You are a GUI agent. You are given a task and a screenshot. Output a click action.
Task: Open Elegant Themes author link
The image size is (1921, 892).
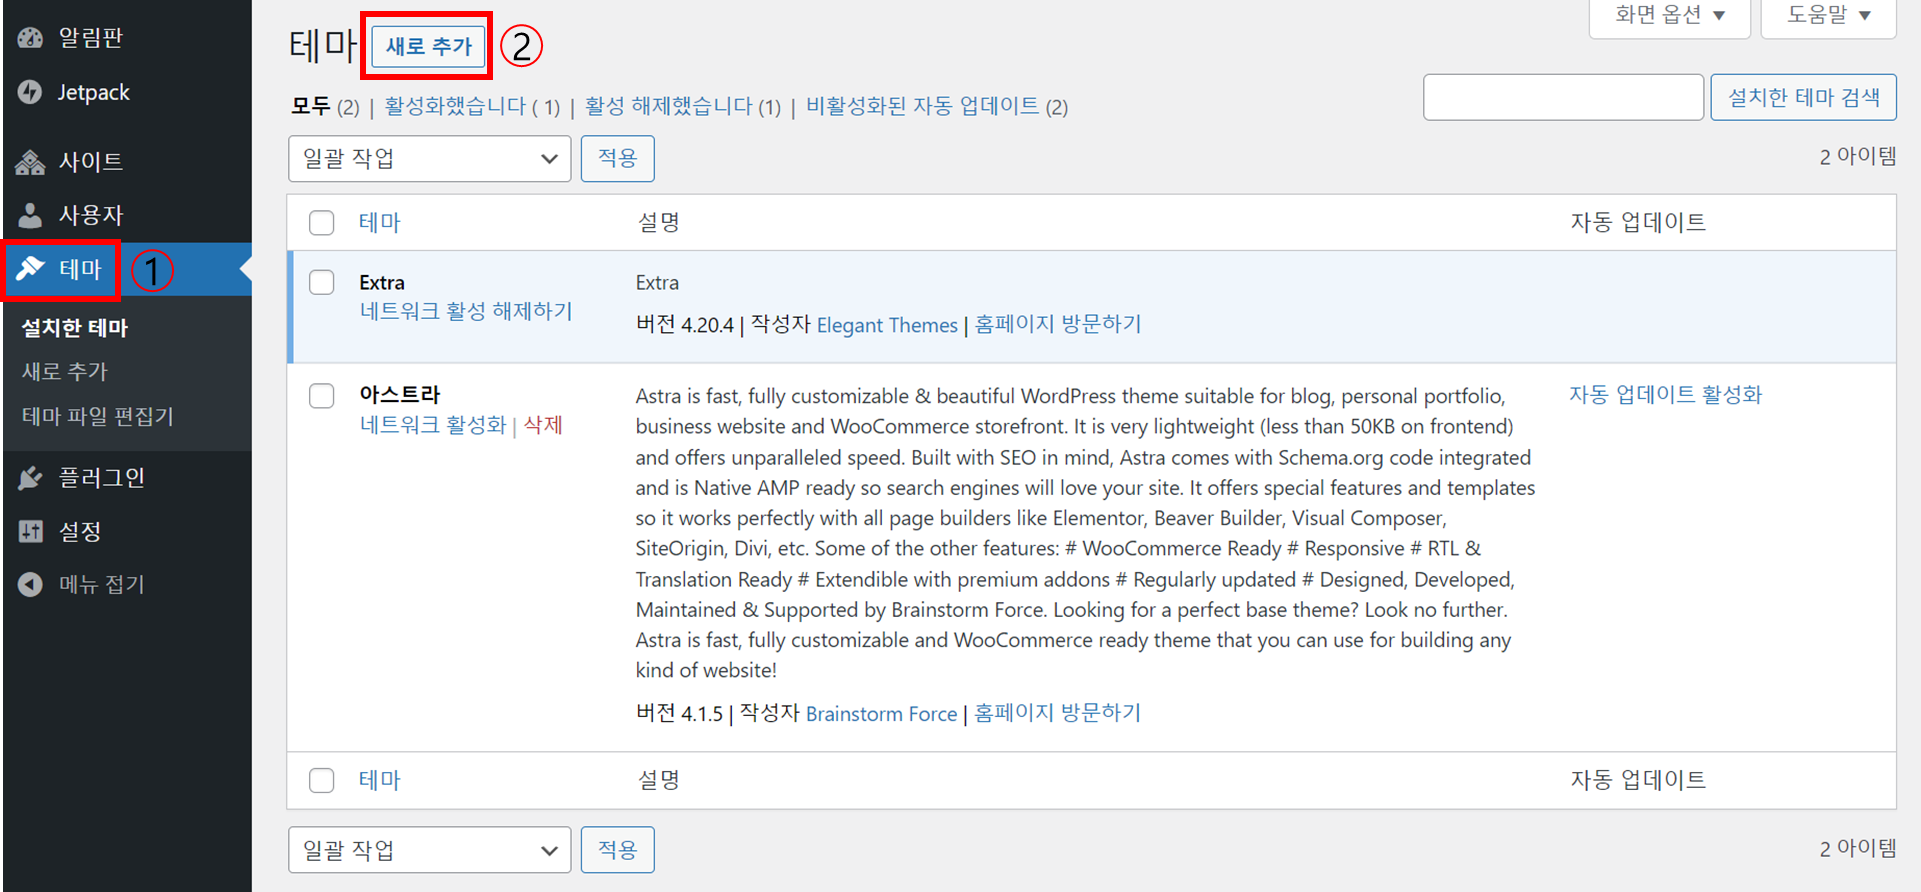click(x=887, y=325)
